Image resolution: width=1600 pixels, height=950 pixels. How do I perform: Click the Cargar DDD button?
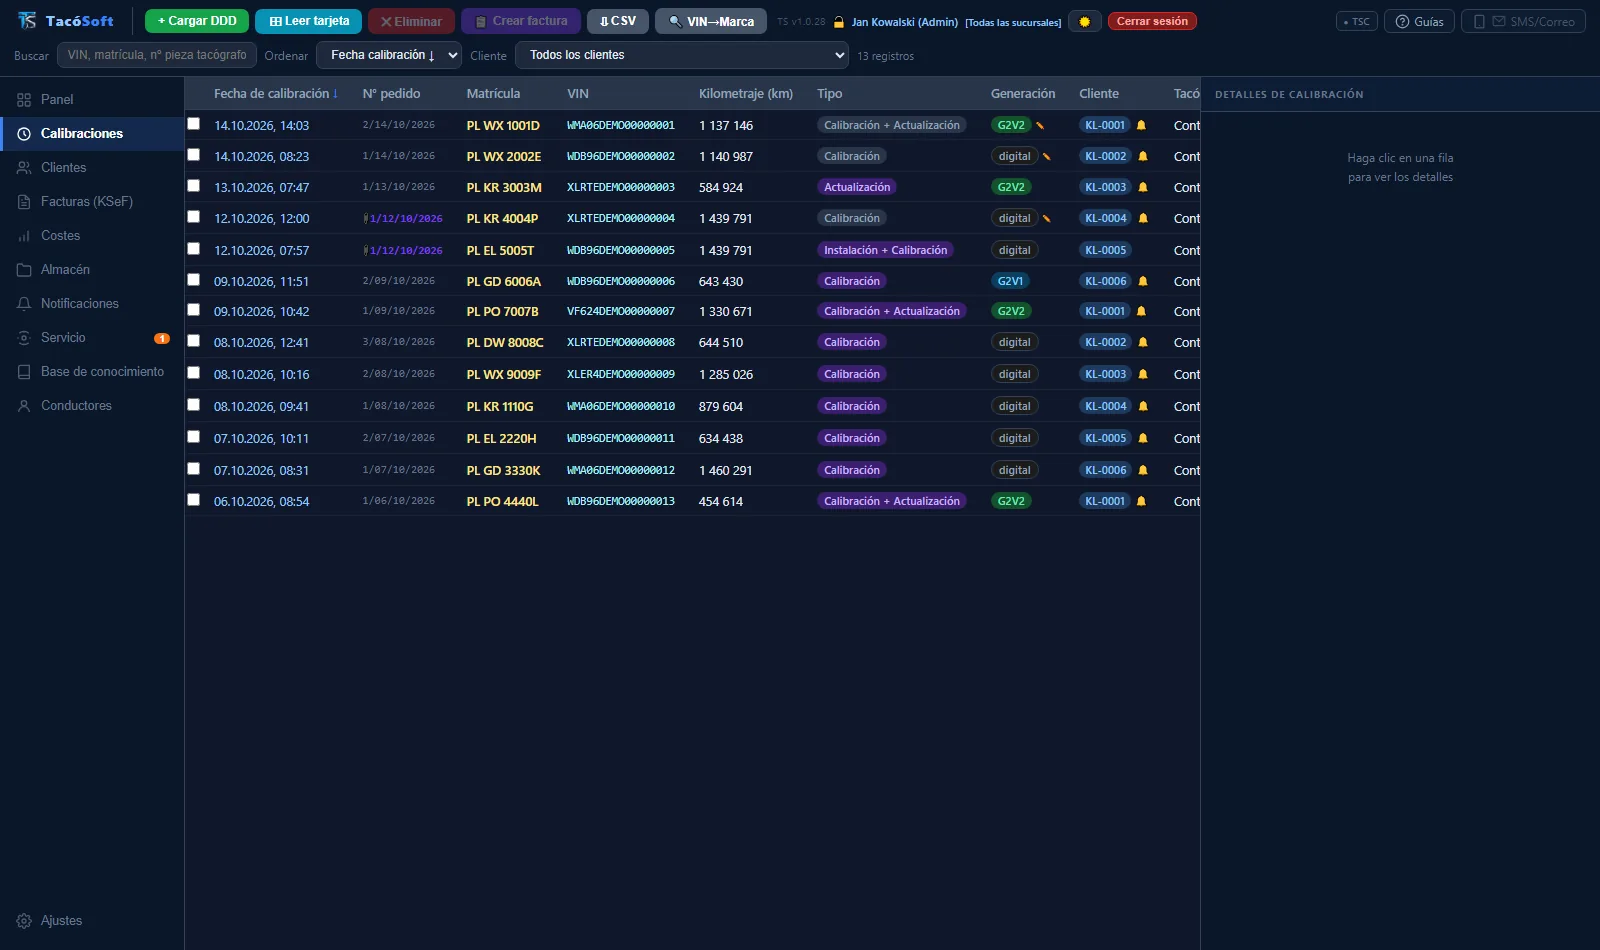[x=197, y=21]
